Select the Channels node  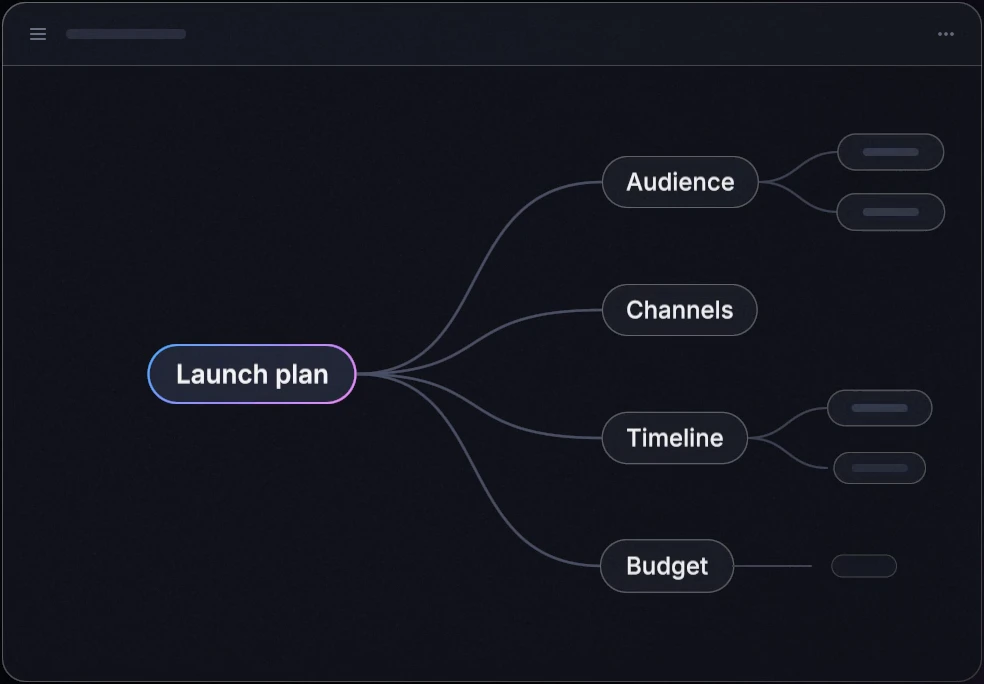pos(680,310)
